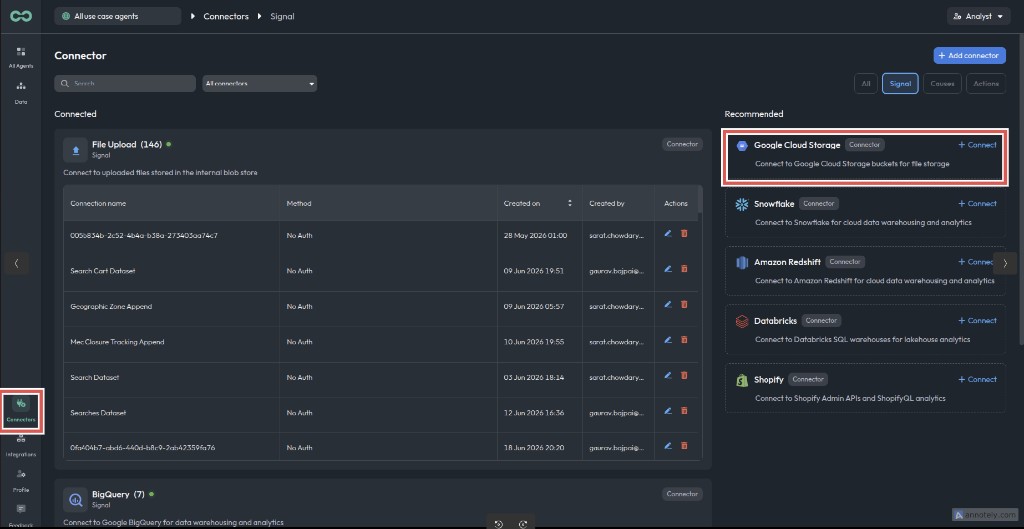Click the BigQuery connector icon

[76, 500]
